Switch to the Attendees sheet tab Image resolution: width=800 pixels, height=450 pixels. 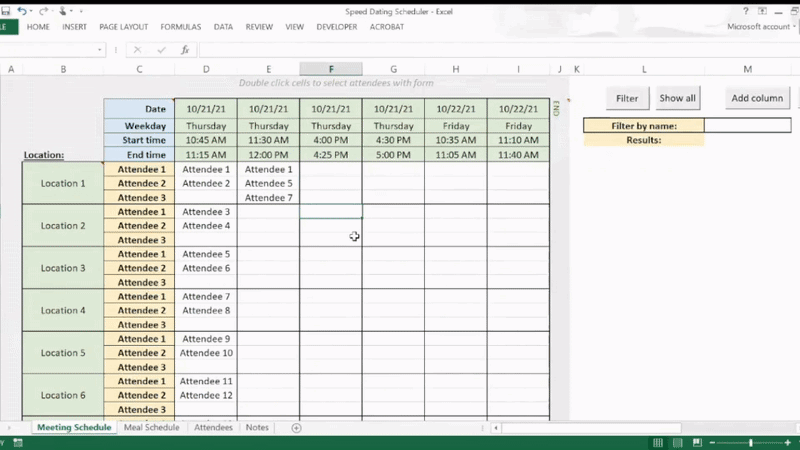point(213,428)
